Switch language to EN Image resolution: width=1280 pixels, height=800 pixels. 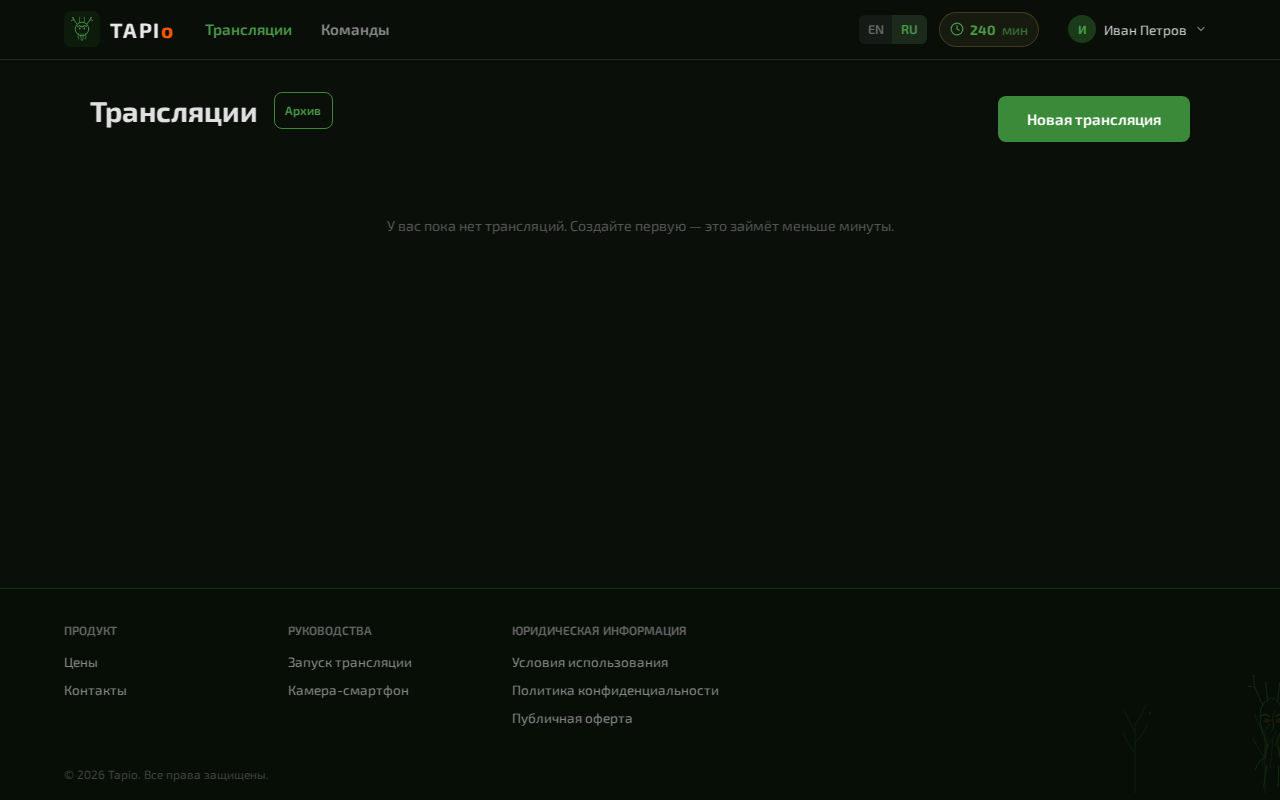pos(876,29)
